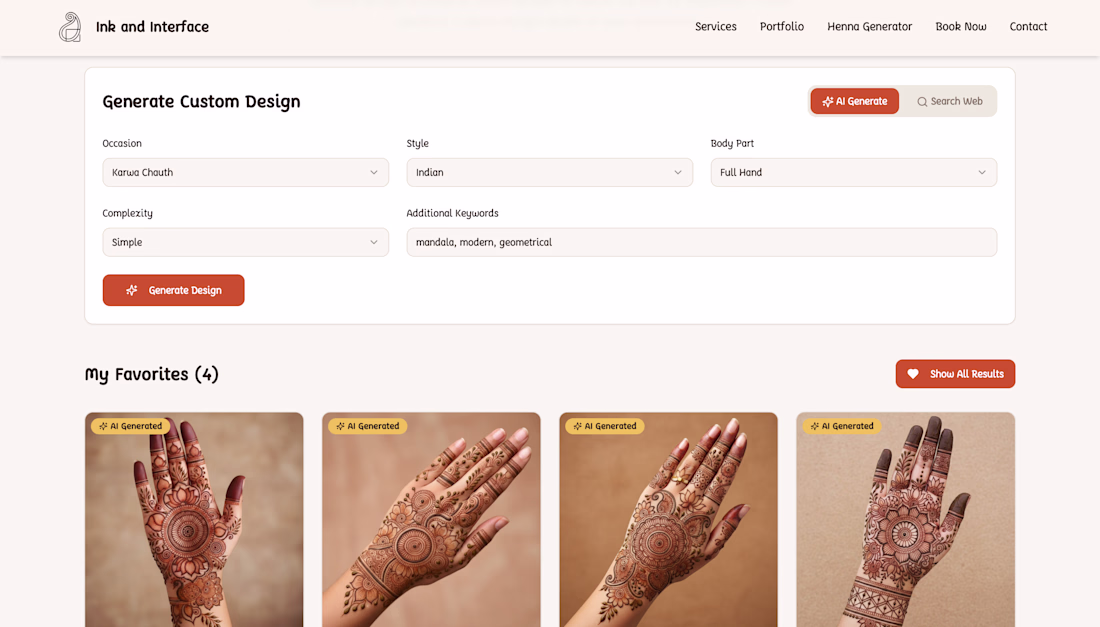Viewport: 1100px width, 627px height.
Task: Click the sparkle icon in AI Generate toggle
Action: [x=828, y=102]
